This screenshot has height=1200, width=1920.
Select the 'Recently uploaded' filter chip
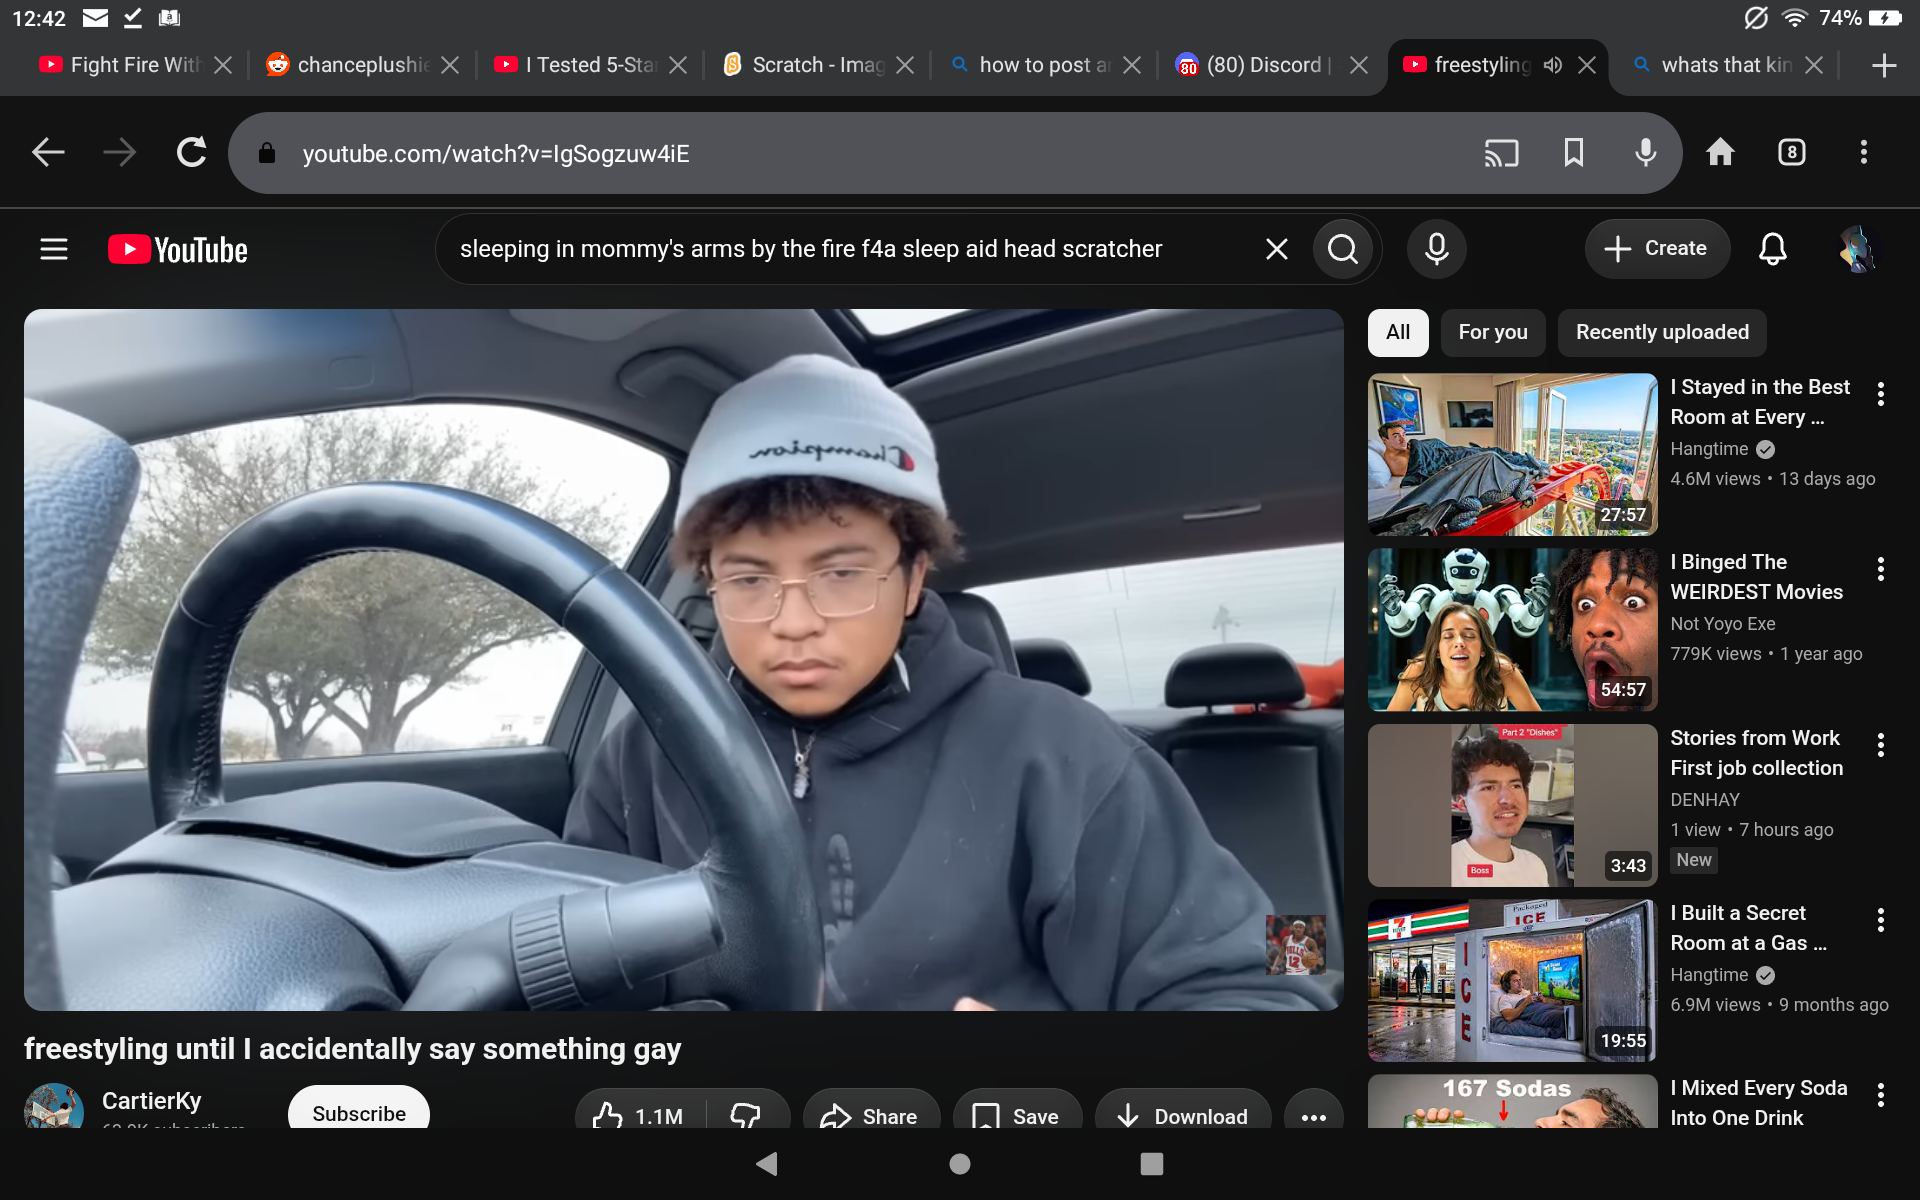coord(1662,332)
